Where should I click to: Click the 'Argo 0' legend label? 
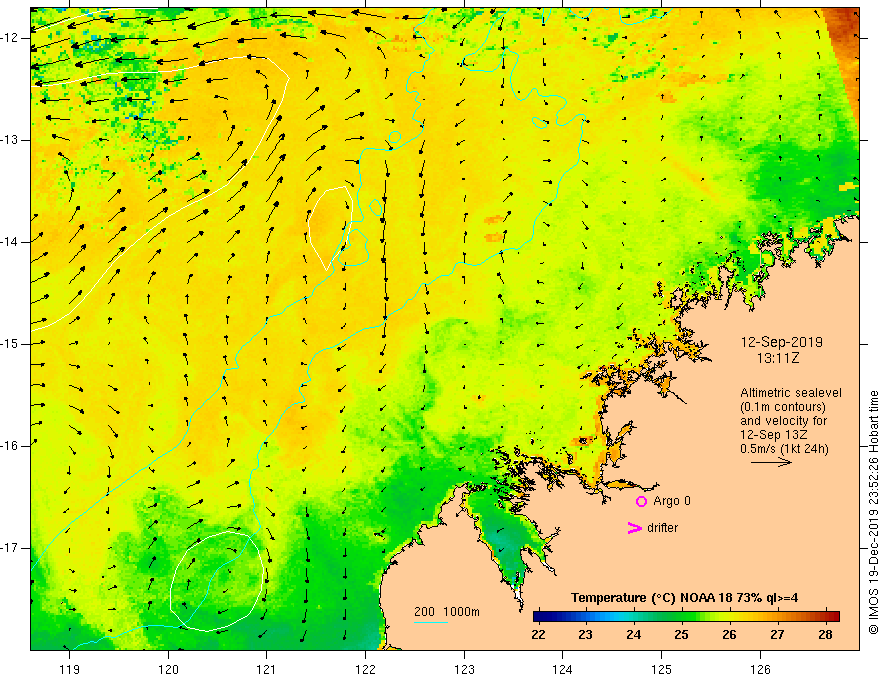coord(672,501)
